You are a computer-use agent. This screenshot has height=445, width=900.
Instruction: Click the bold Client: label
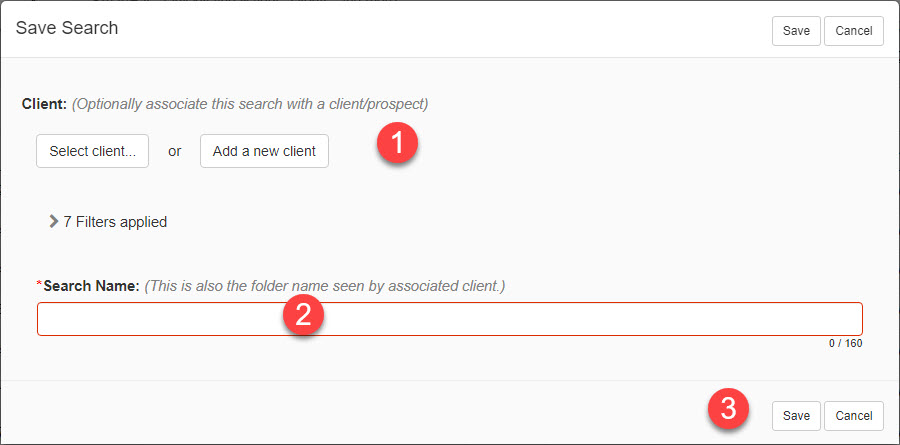tap(45, 104)
